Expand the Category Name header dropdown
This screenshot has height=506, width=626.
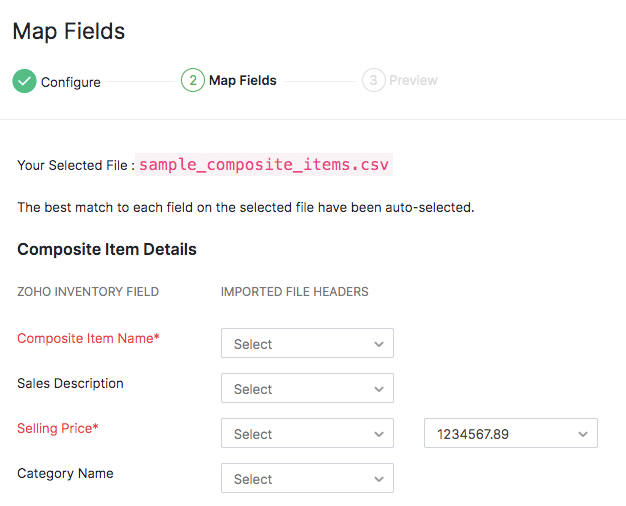click(x=307, y=478)
